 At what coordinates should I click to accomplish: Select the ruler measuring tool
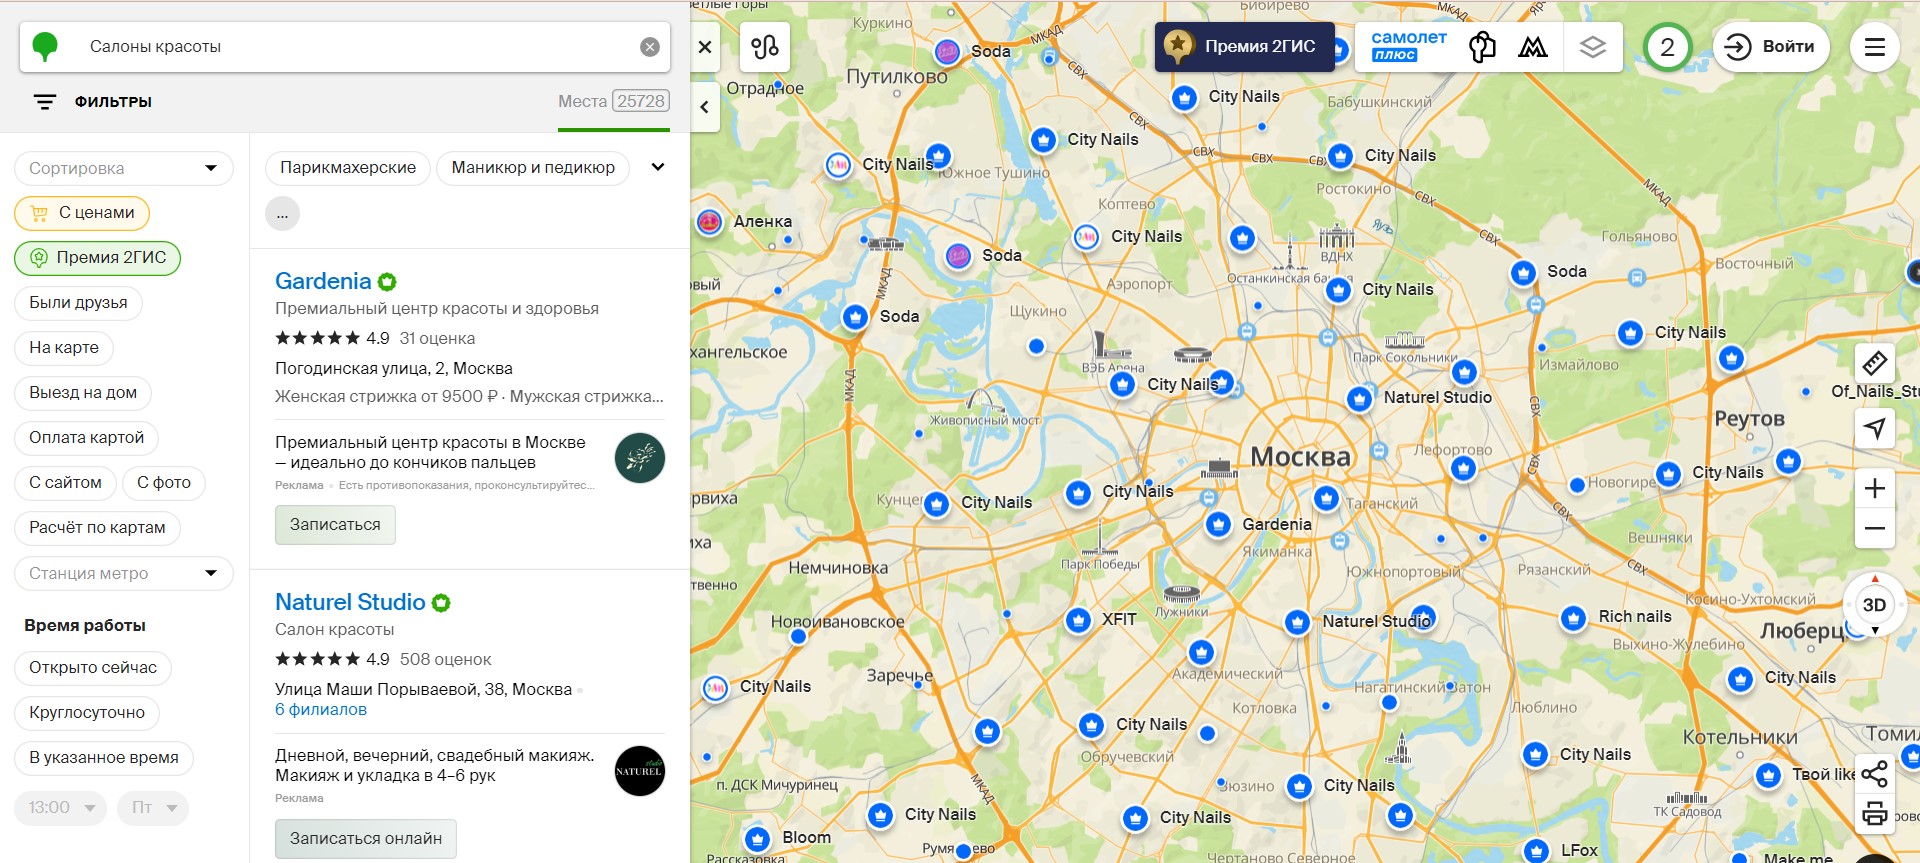point(1875,363)
